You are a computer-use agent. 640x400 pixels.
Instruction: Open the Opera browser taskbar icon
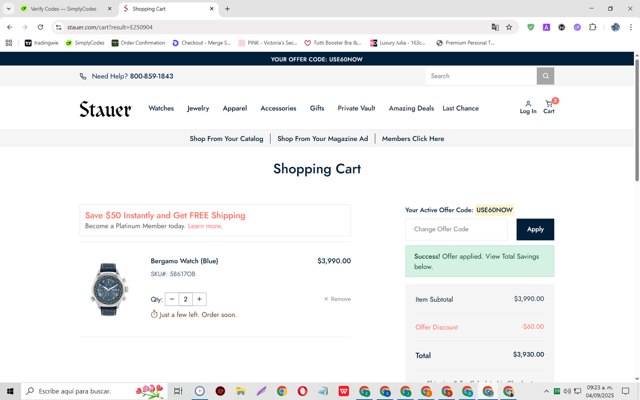click(302, 391)
